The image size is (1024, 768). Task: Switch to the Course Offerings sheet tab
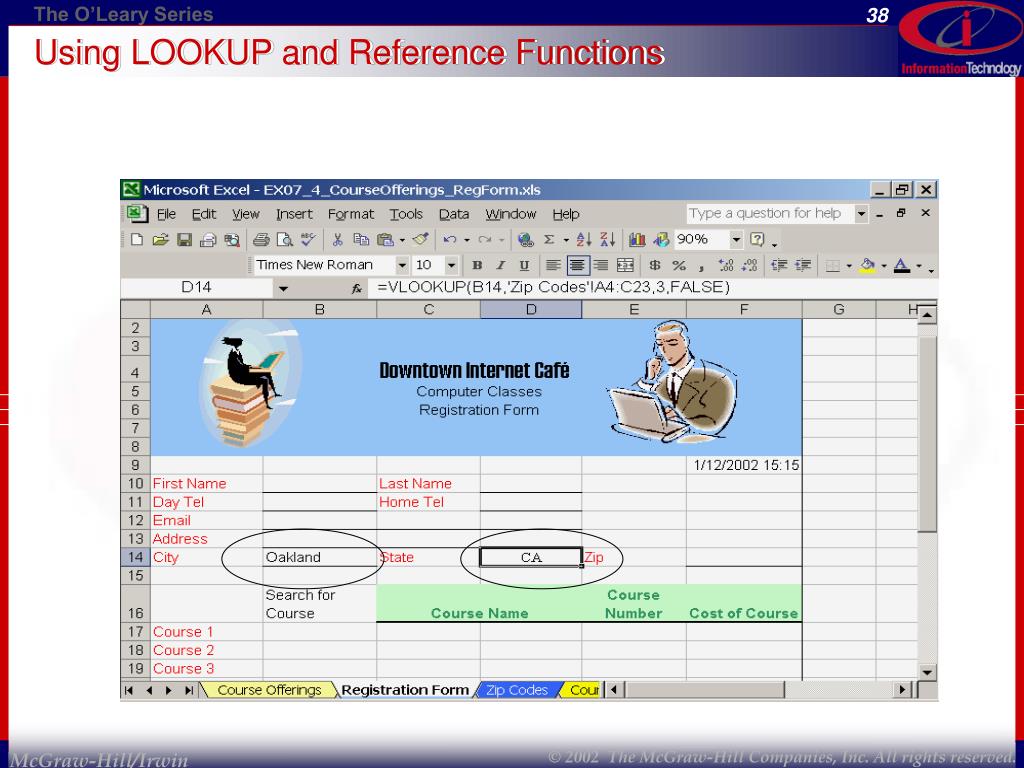[x=269, y=690]
